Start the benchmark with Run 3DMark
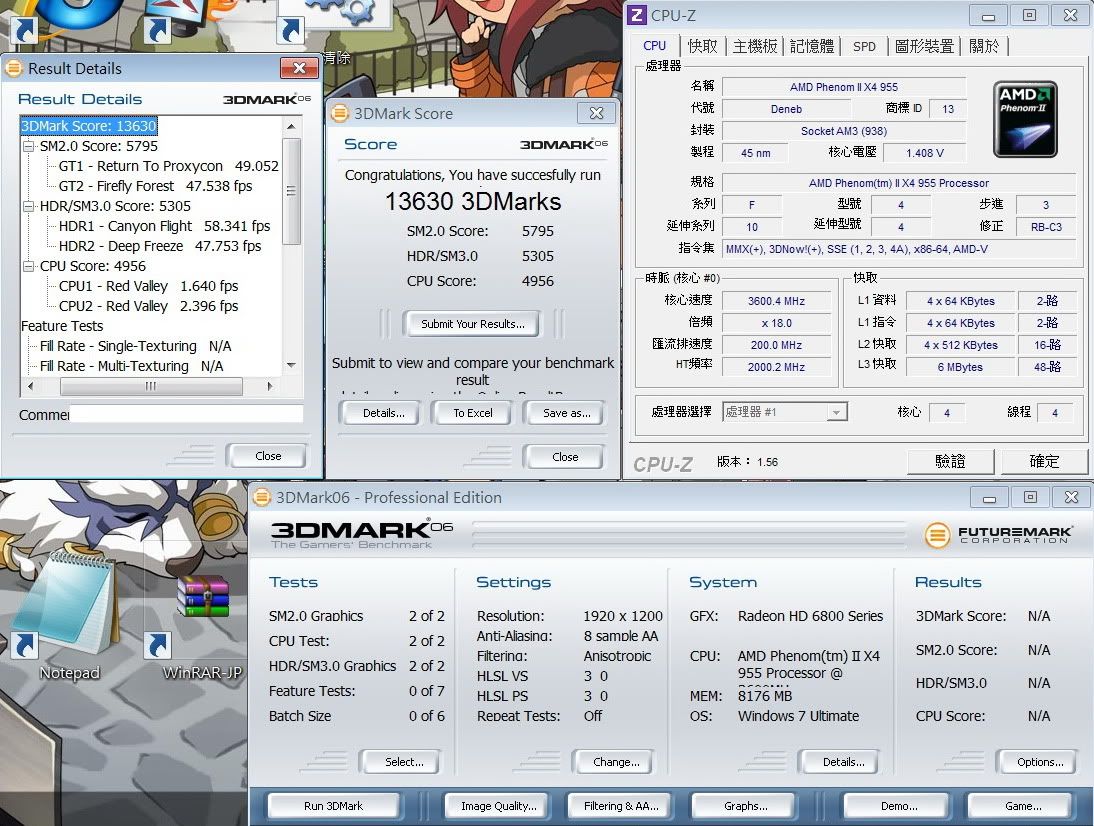The image size is (1094, 826). (x=334, y=806)
